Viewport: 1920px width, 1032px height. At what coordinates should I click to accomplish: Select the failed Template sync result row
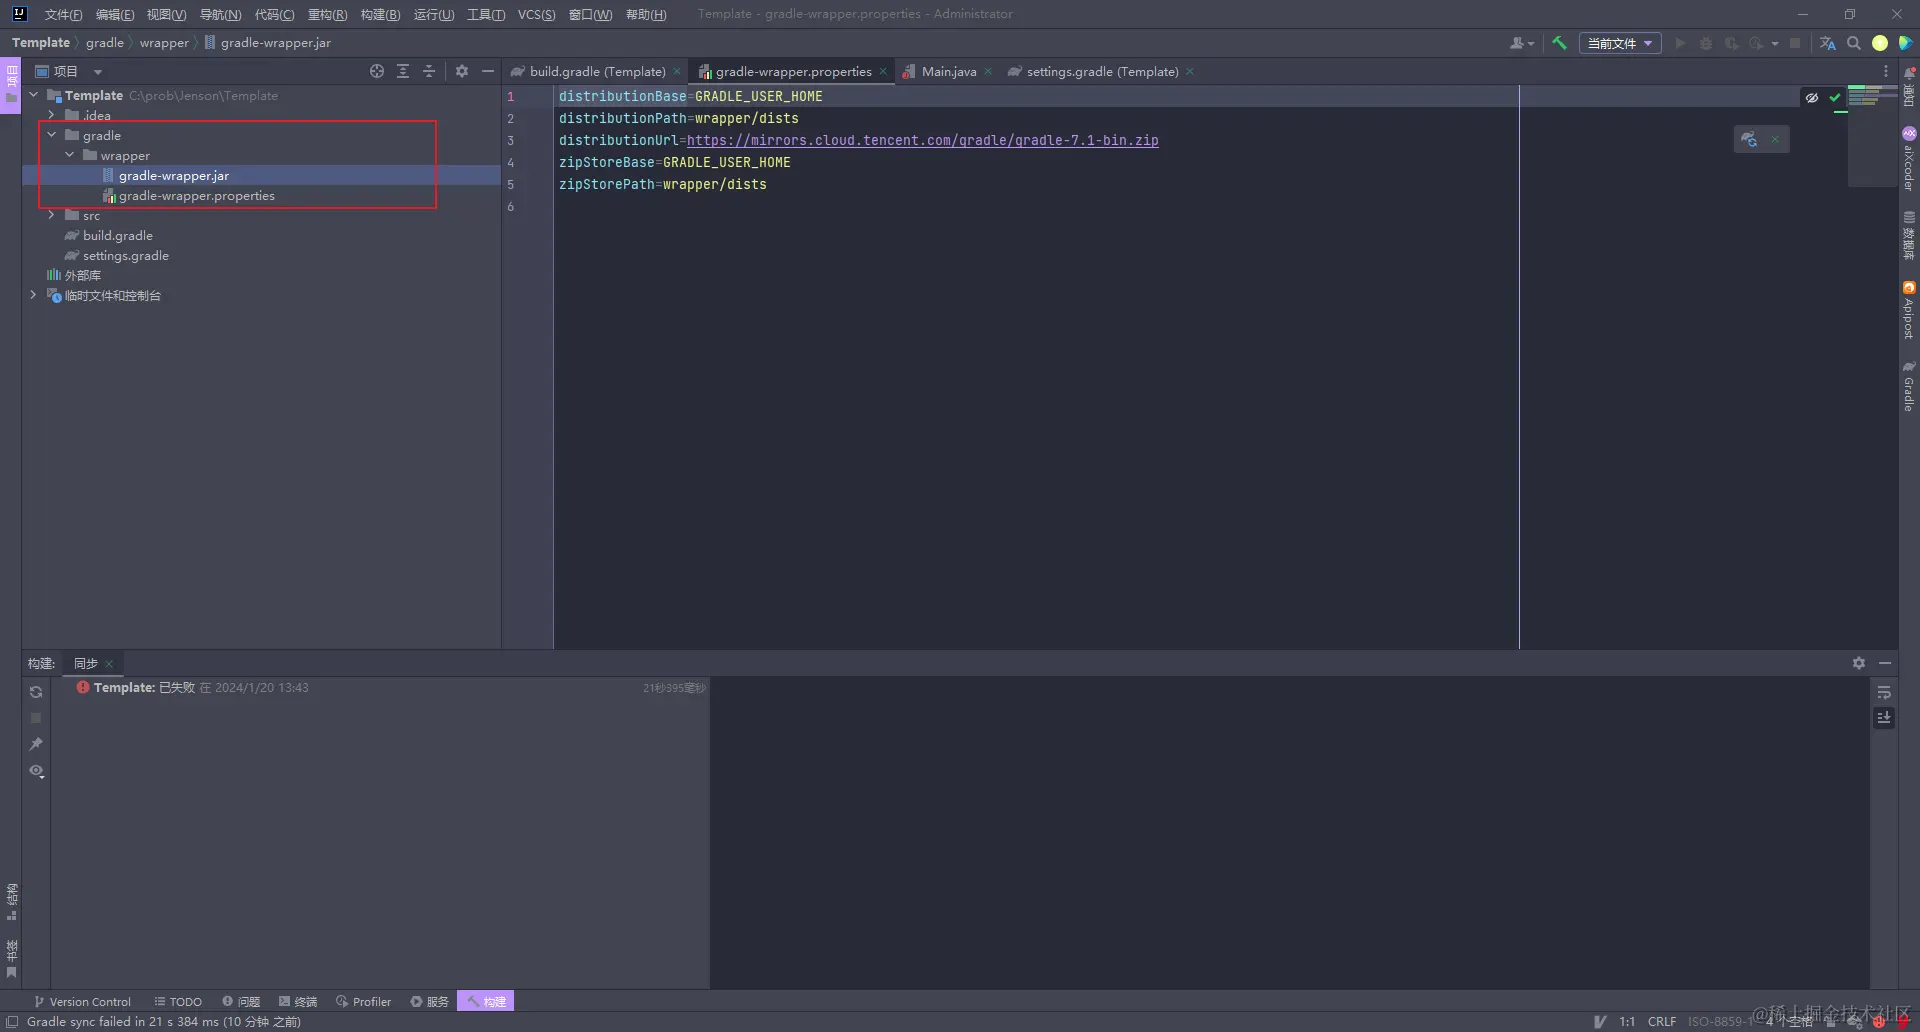click(380, 687)
